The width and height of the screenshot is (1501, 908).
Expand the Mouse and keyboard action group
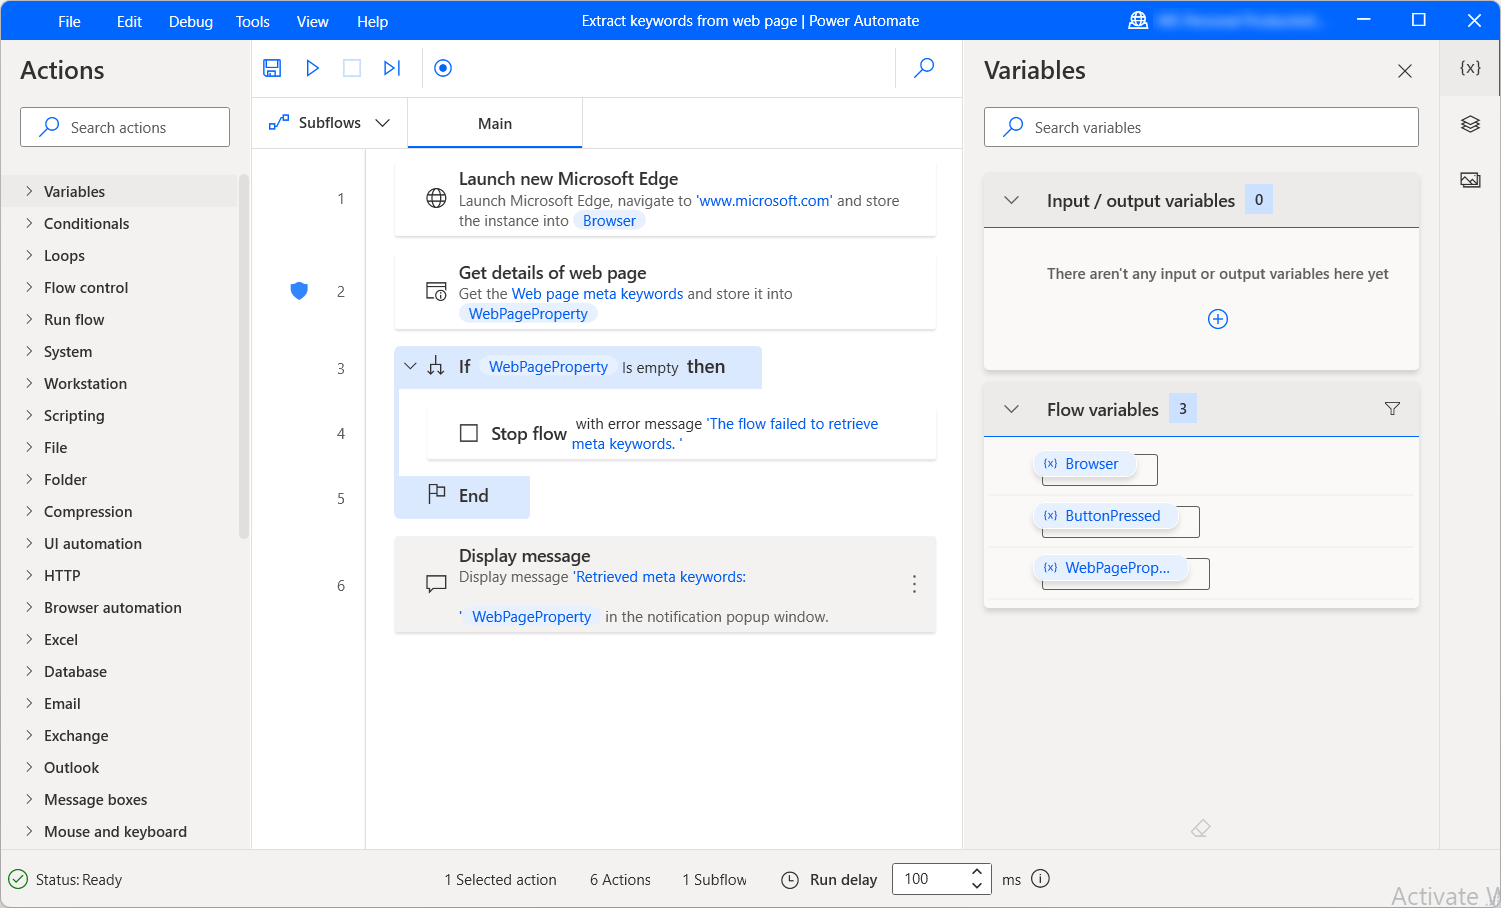pyautogui.click(x=28, y=831)
